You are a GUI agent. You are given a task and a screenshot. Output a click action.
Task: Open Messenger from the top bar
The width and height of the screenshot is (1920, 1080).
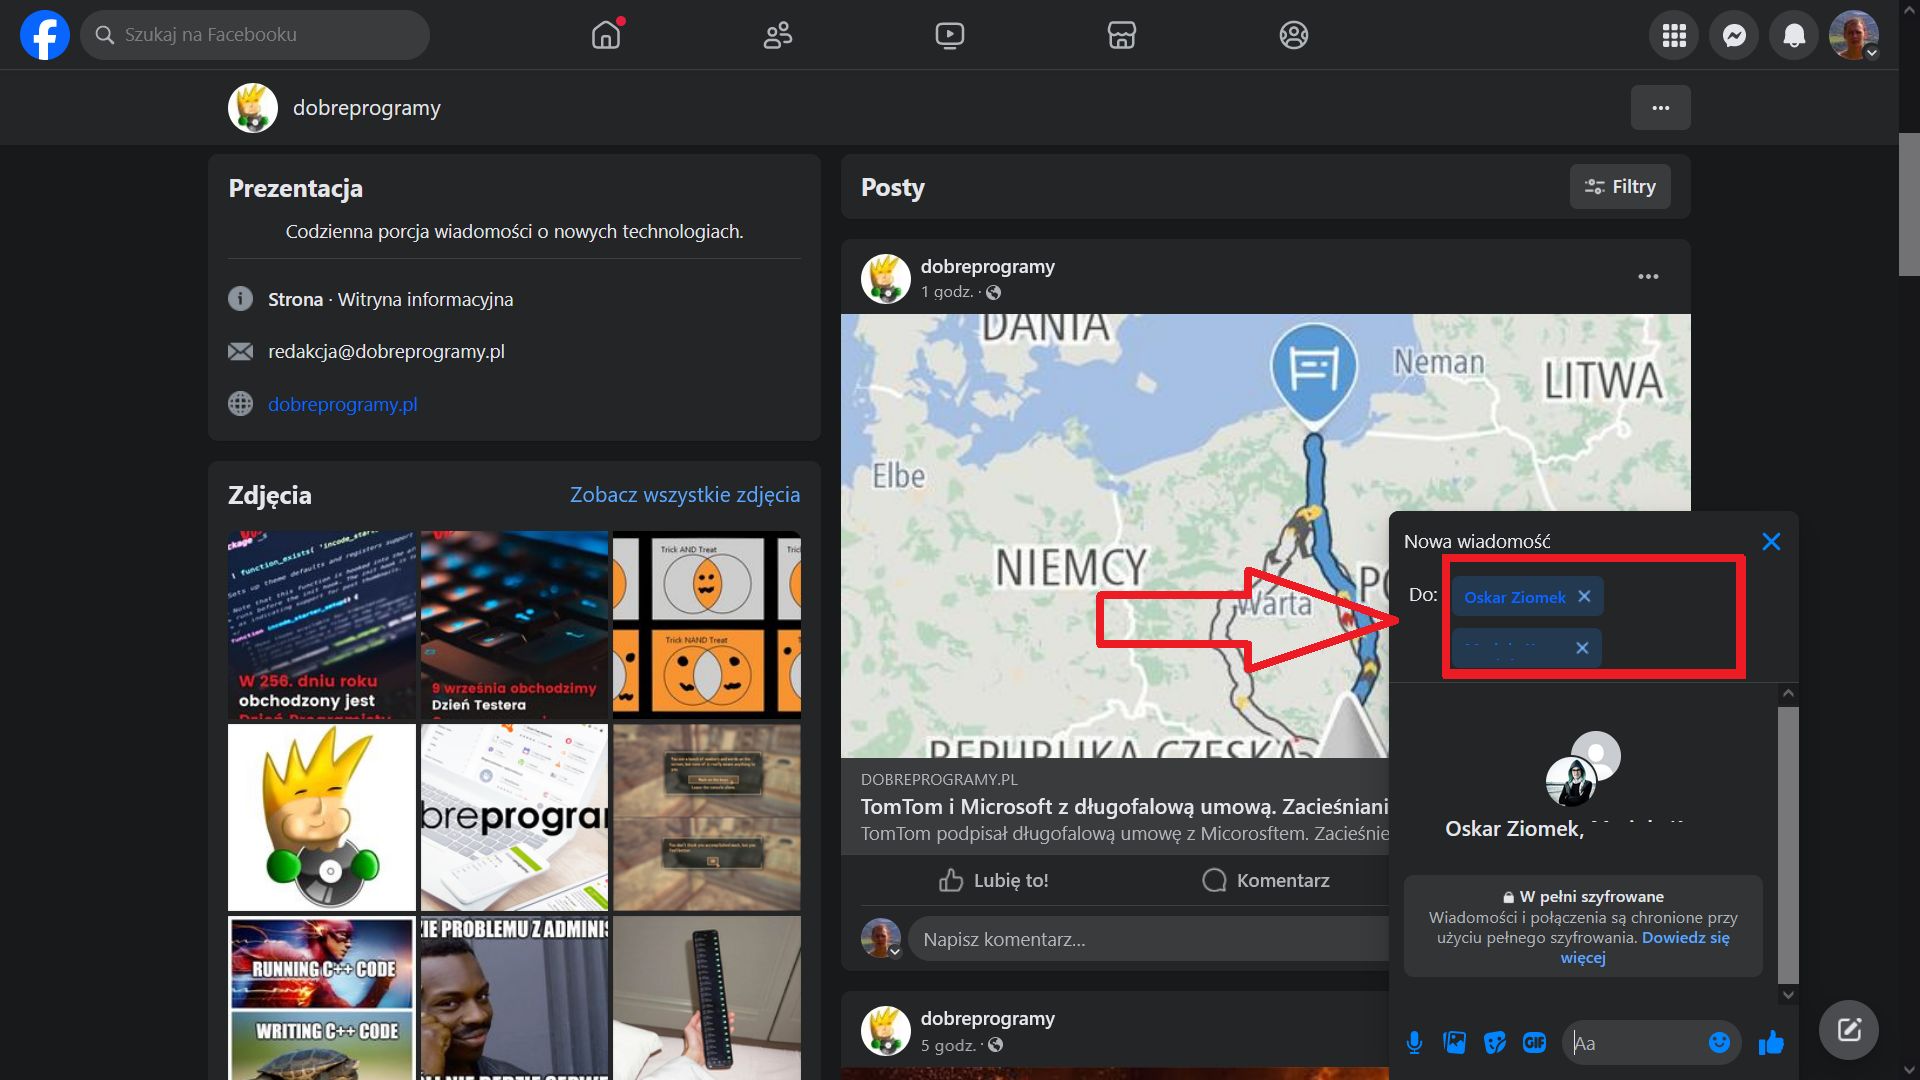pyautogui.click(x=1733, y=34)
